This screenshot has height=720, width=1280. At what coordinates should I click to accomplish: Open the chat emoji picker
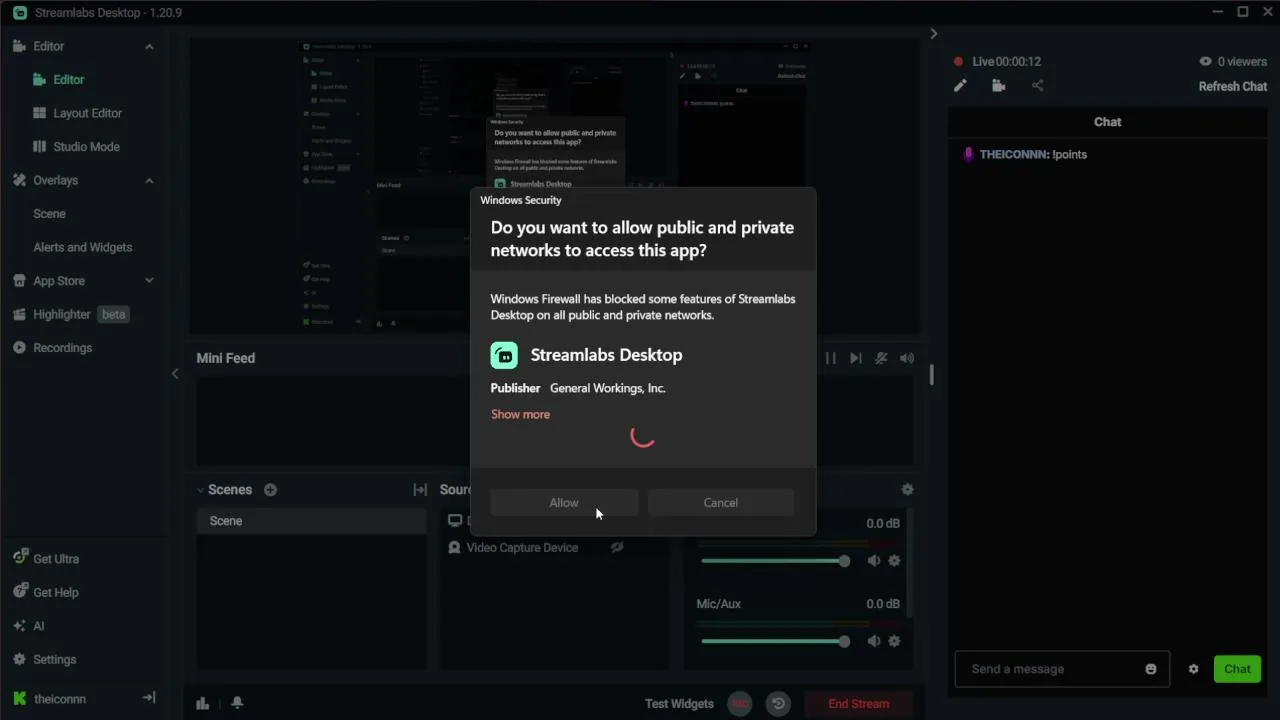tap(1151, 669)
